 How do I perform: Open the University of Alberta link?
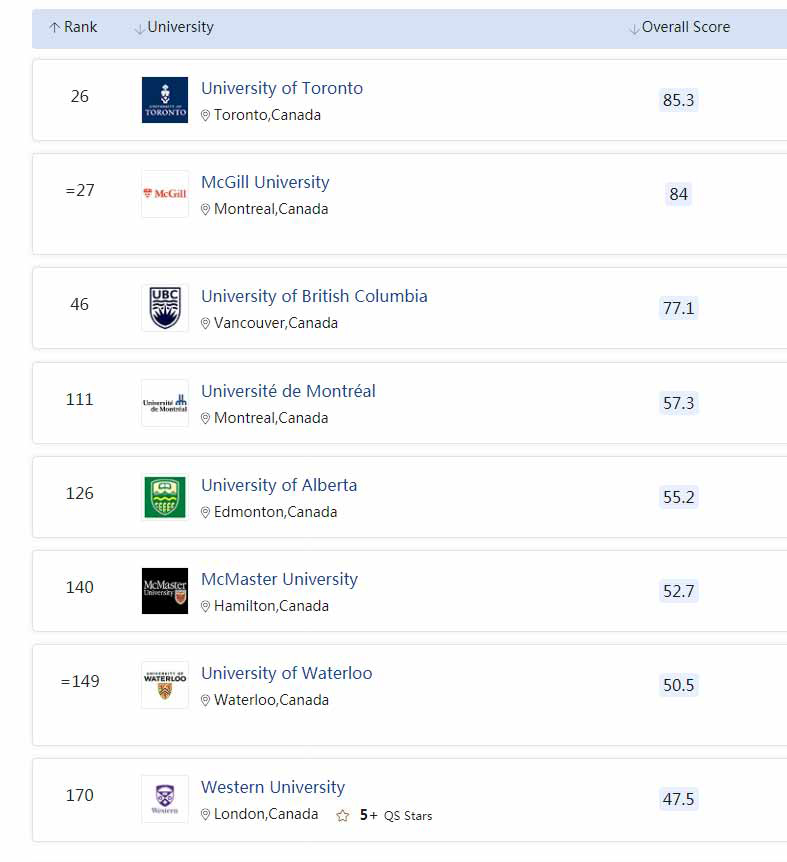[279, 485]
